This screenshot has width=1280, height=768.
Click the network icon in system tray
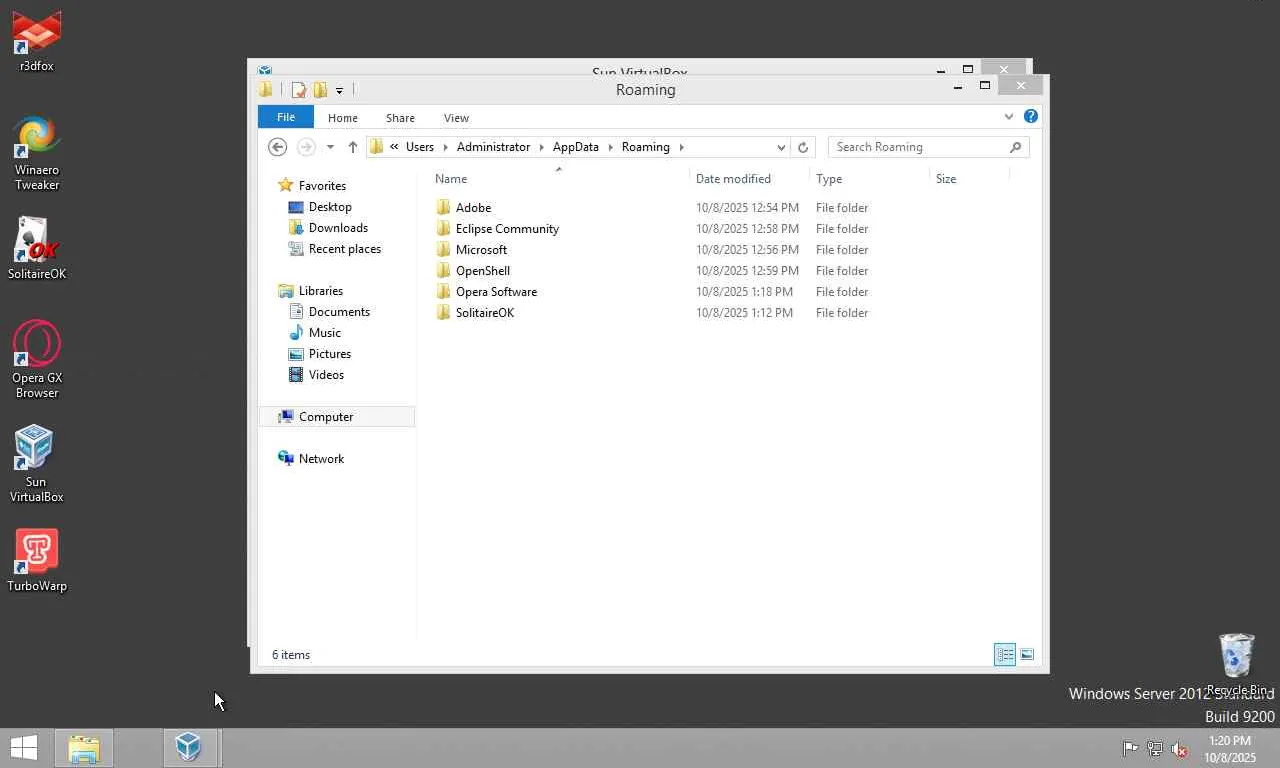1155,748
